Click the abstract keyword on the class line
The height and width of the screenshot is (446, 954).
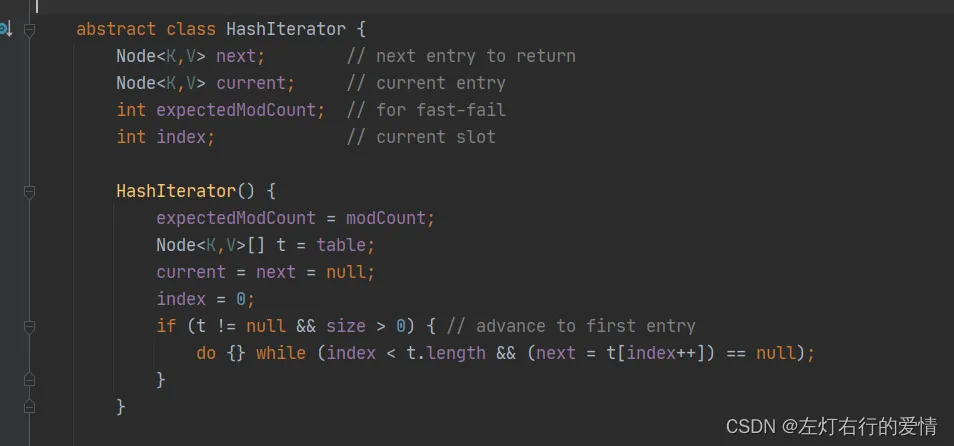116,29
